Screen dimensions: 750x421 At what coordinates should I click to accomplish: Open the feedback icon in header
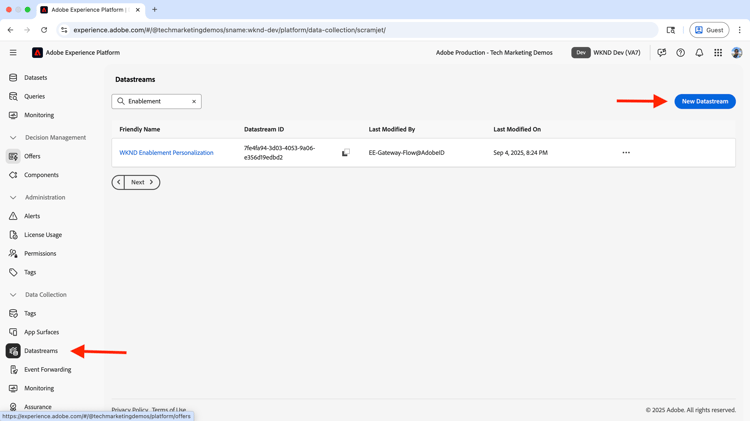pyautogui.click(x=662, y=53)
